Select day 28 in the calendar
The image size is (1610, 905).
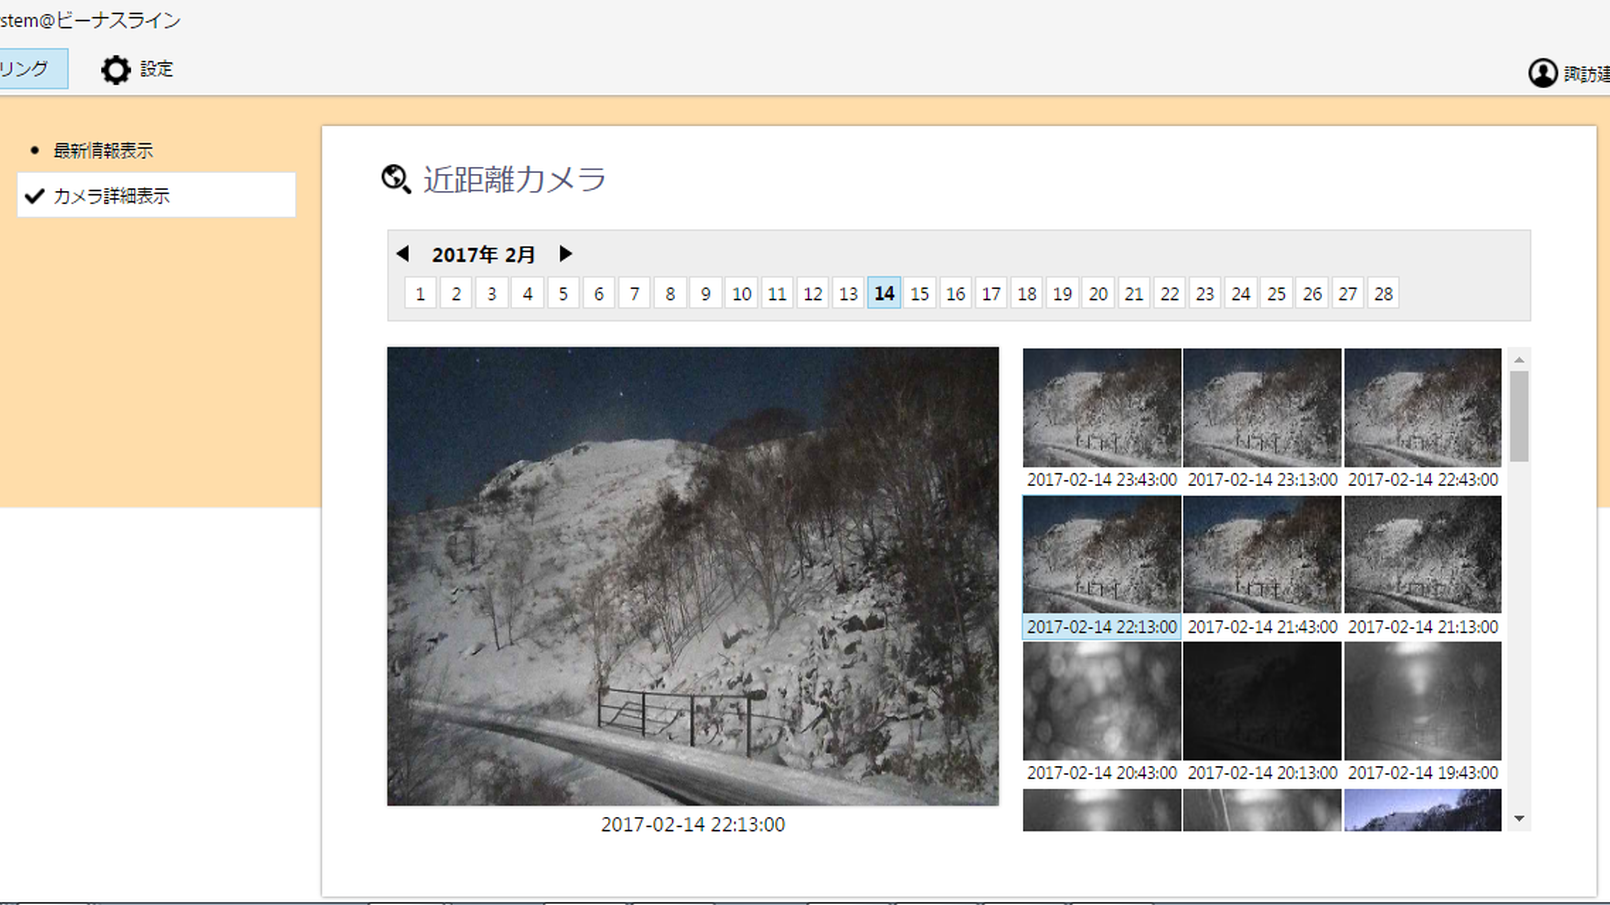[x=1383, y=294]
